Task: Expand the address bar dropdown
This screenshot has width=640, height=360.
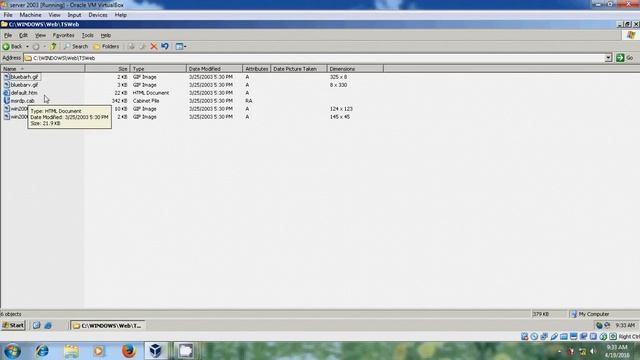Action: [x=608, y=58]
